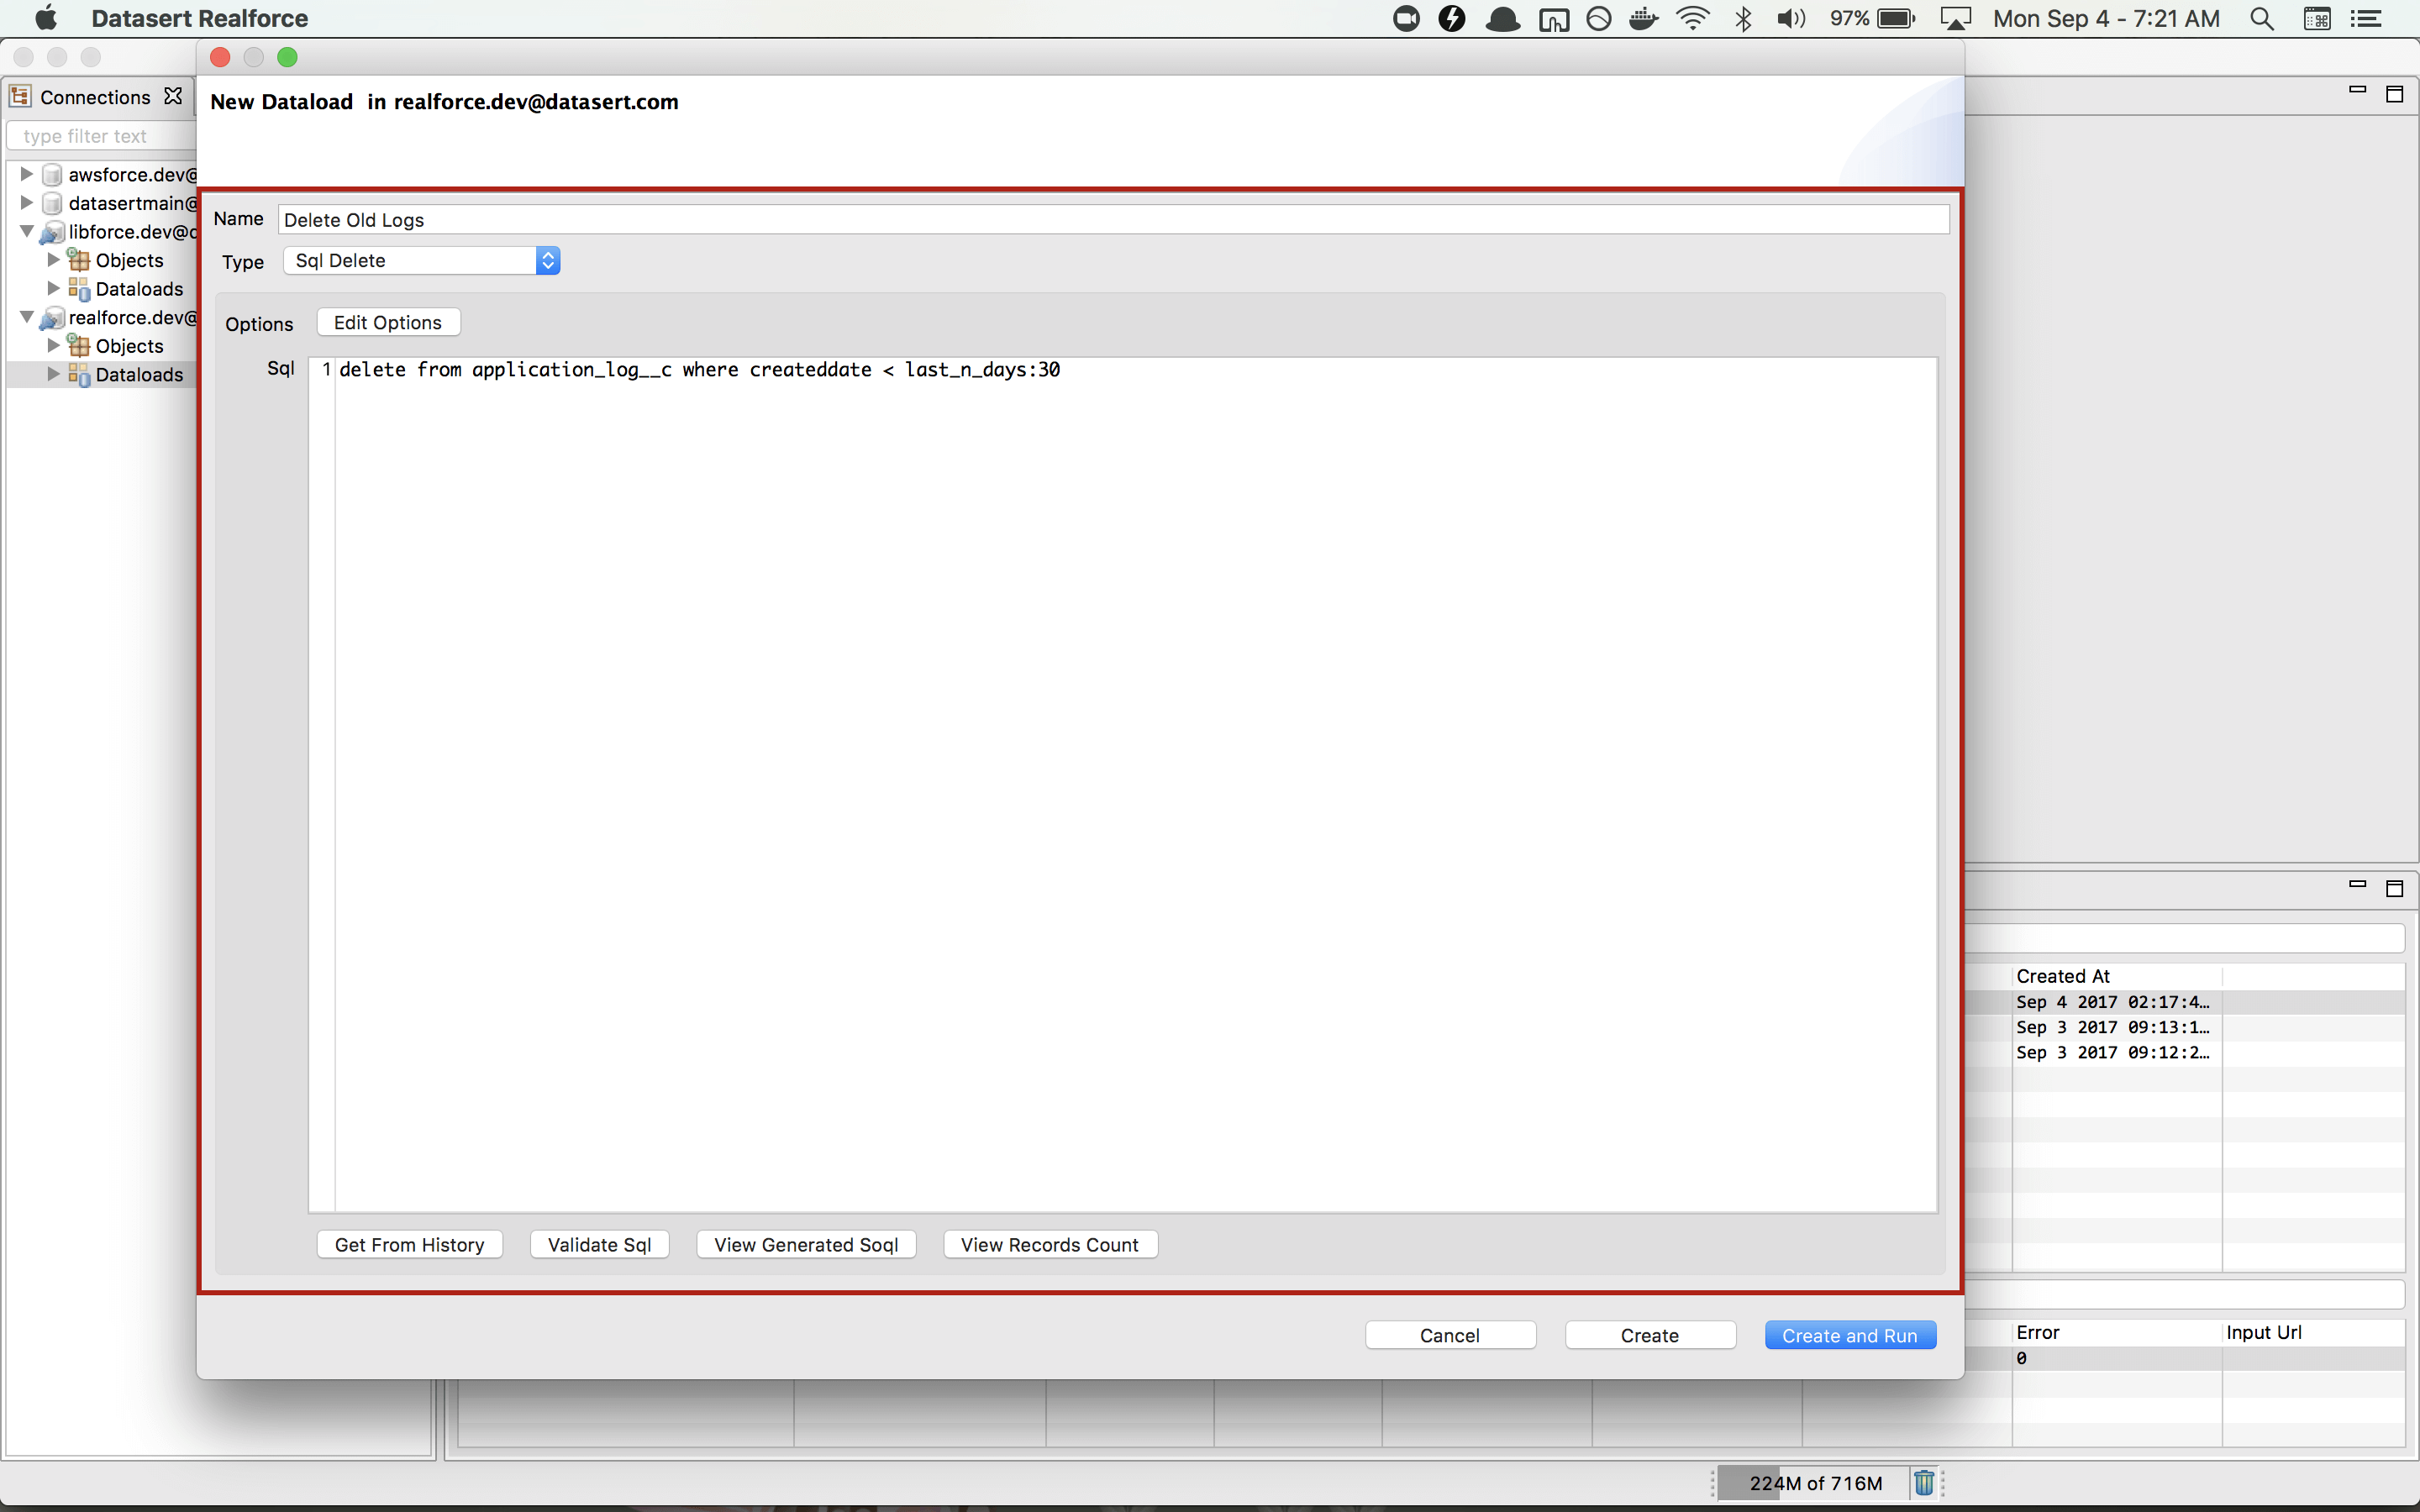Click the garbage collector trash icon

(1923, 1483)
